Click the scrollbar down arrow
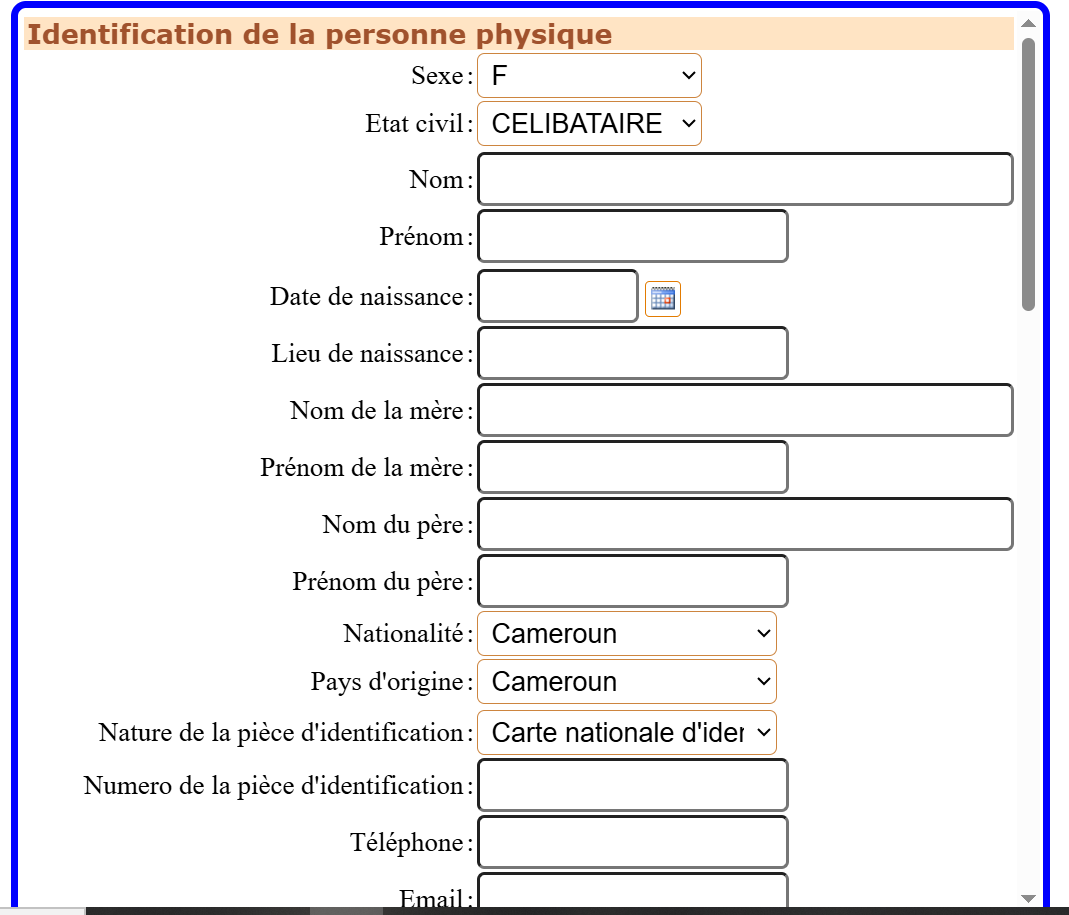Image resolution: width=1069 pixels, height=915 pixels. [x=1029, y=899]
